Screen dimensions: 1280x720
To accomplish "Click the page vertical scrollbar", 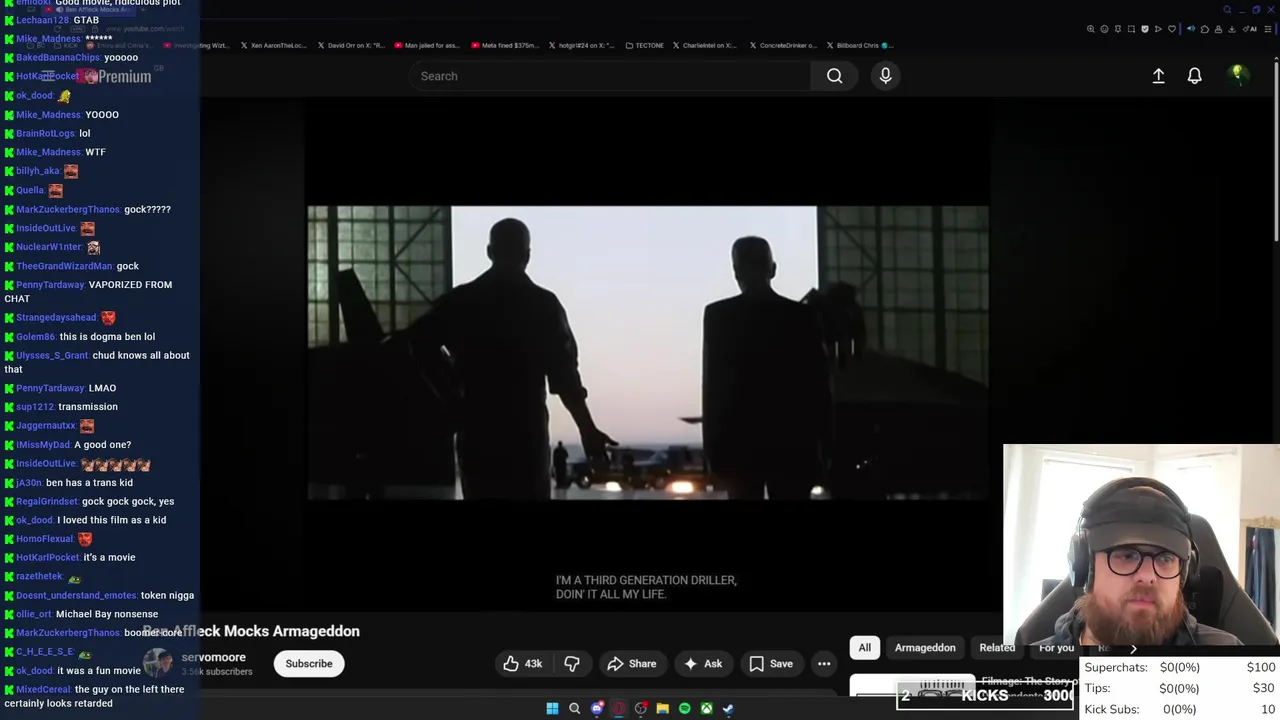I will point(1276,150).
